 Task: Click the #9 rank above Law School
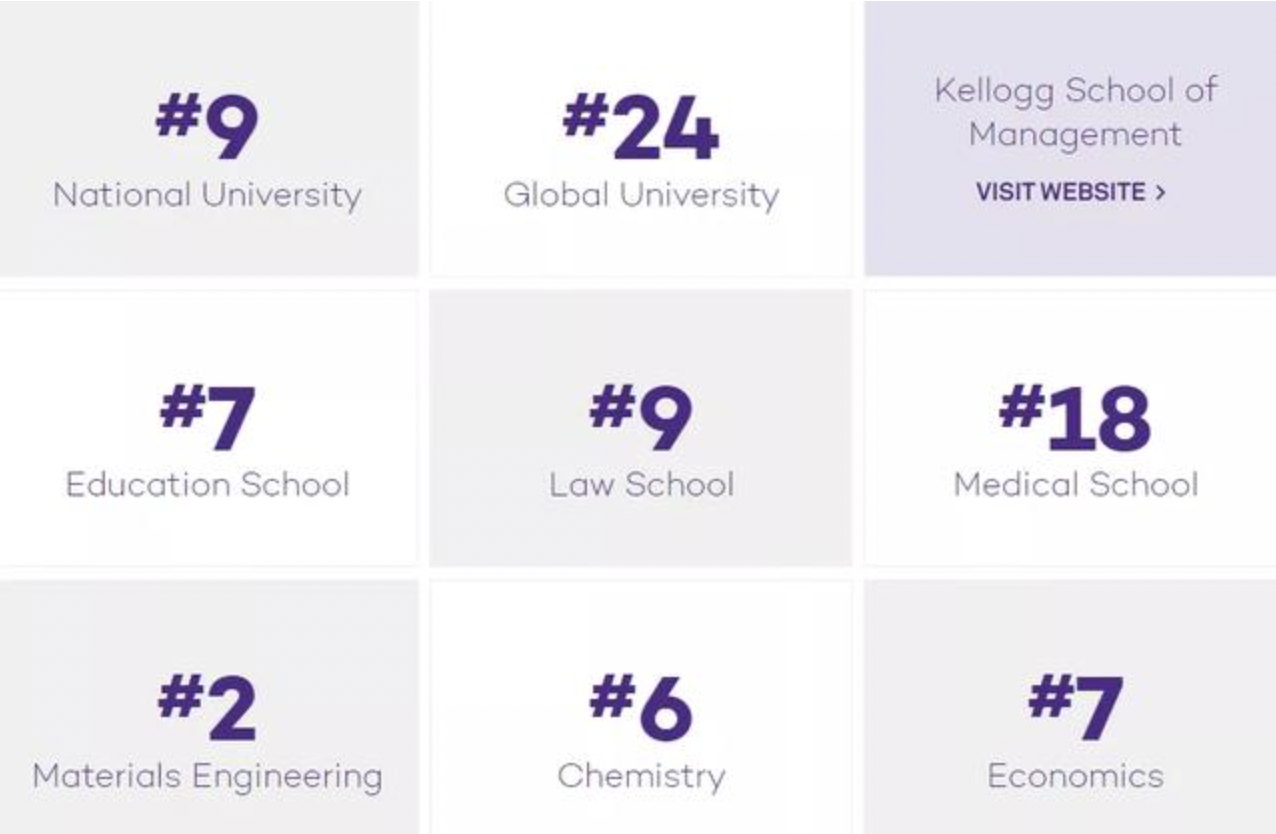coord(641,417)
